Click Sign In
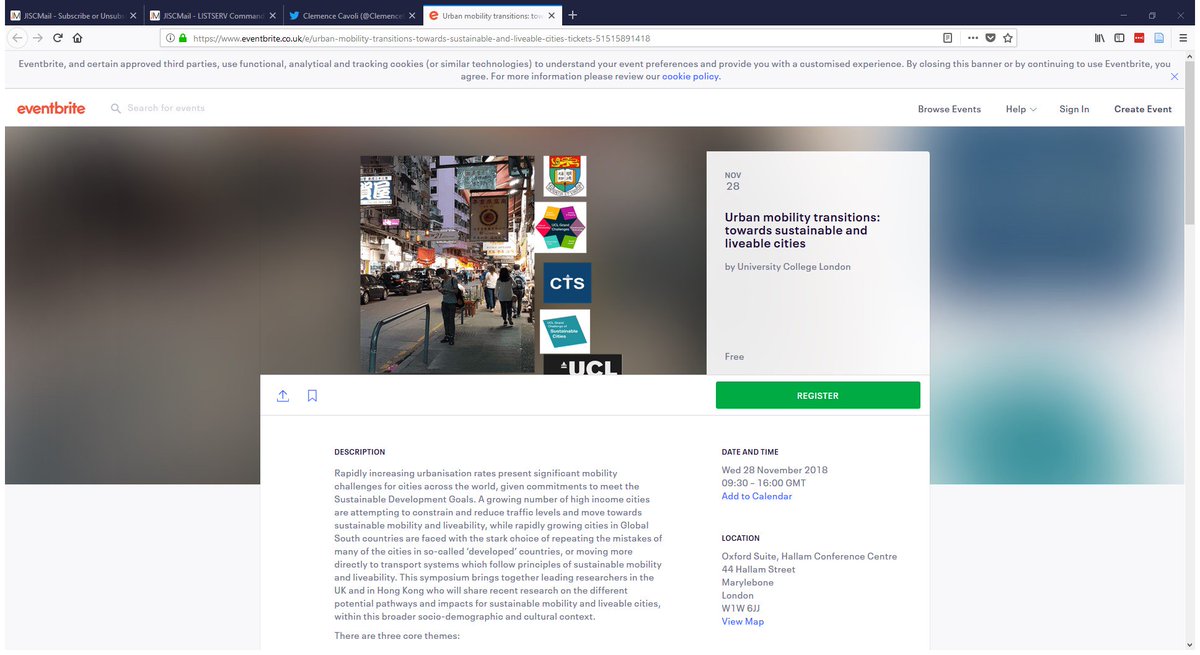 (1074, 109)
